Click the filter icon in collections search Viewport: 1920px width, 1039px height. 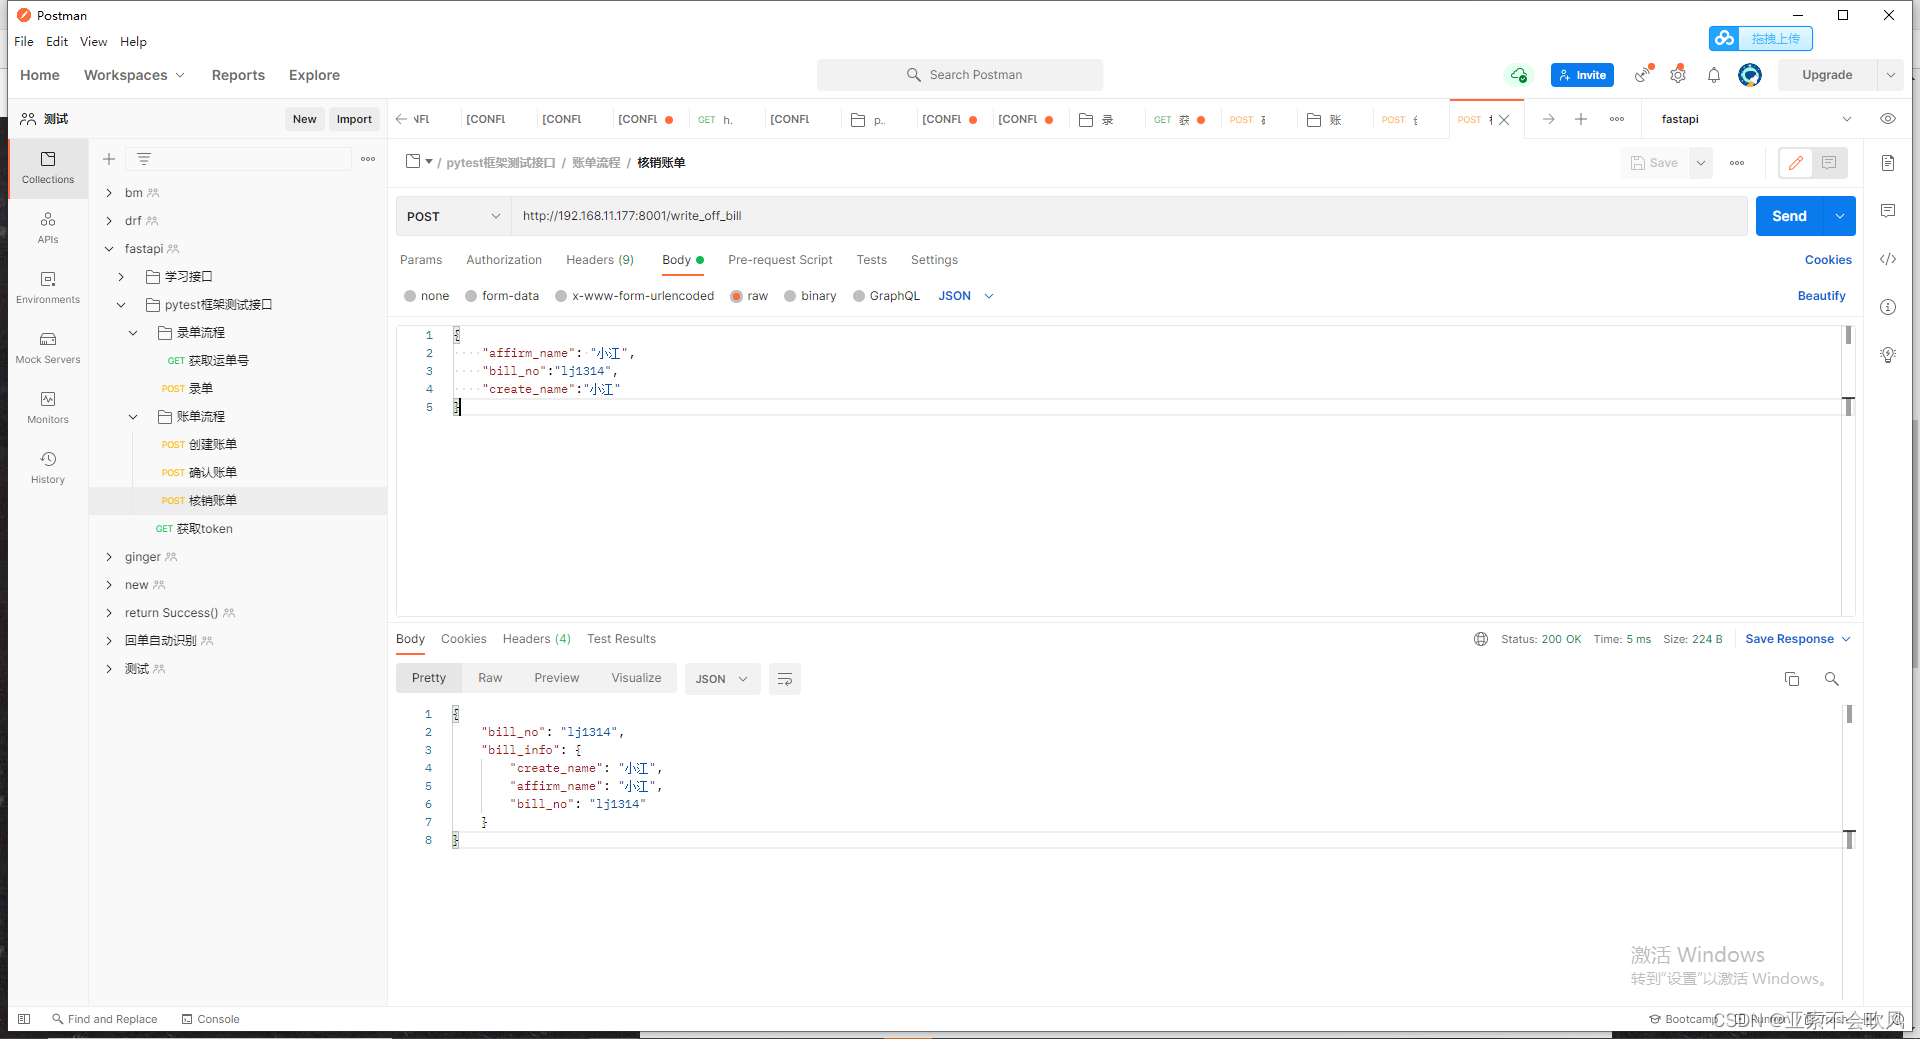(x=144, y=159)
